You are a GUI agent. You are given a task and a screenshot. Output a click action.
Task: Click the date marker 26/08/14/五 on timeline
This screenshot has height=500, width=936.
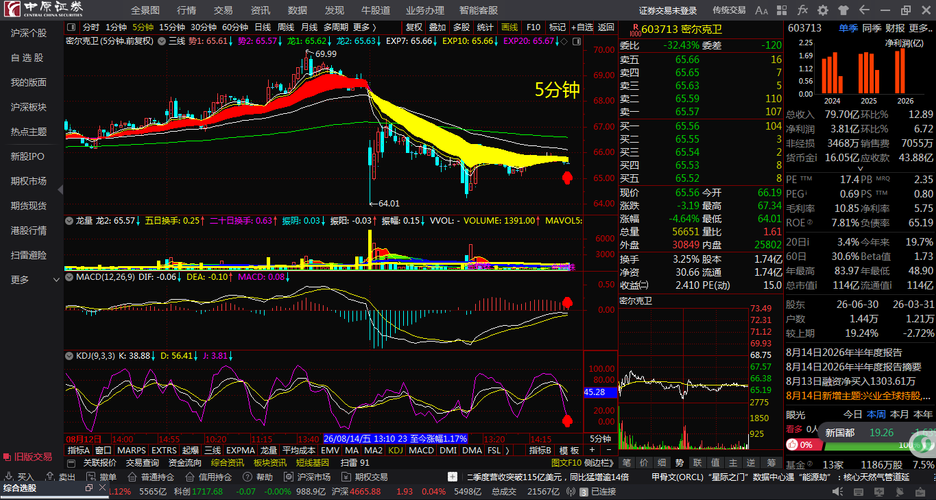[396, 439]
